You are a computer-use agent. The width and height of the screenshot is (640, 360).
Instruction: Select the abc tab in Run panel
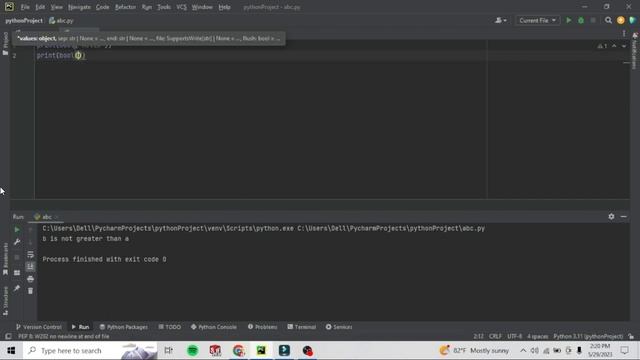46,217
